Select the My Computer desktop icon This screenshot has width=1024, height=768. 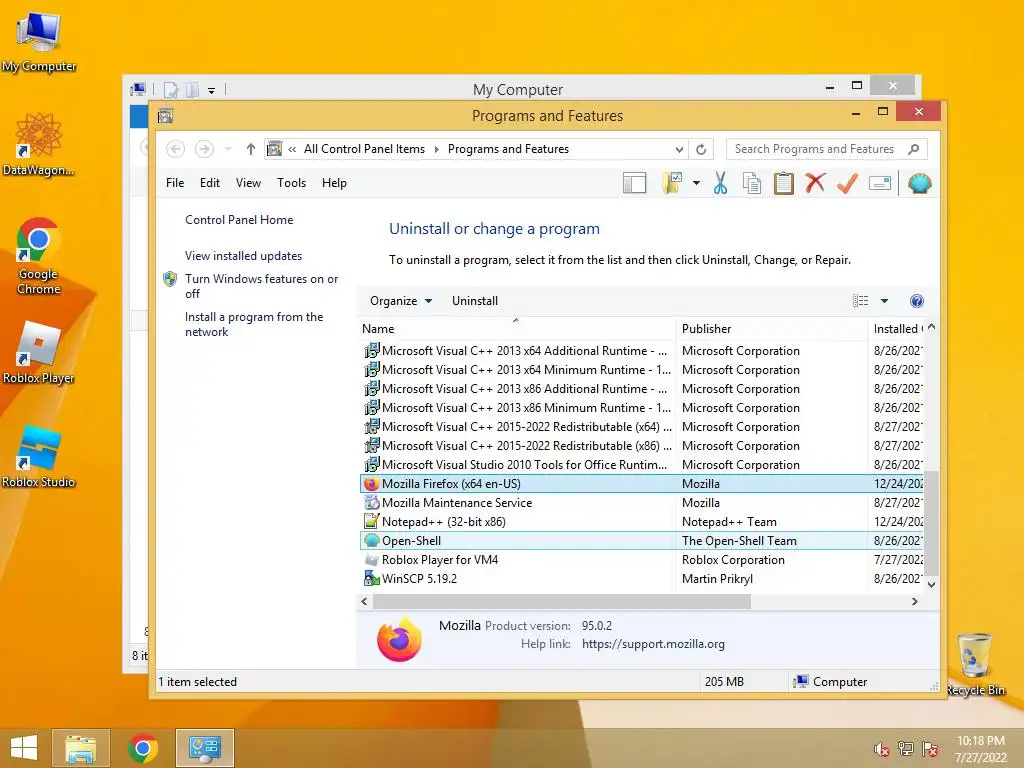pyautogui.click(x=39, y=41)
